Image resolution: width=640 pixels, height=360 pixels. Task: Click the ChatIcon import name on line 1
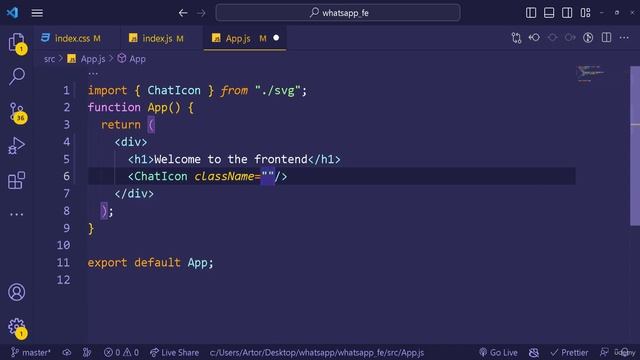pos(174,90)
